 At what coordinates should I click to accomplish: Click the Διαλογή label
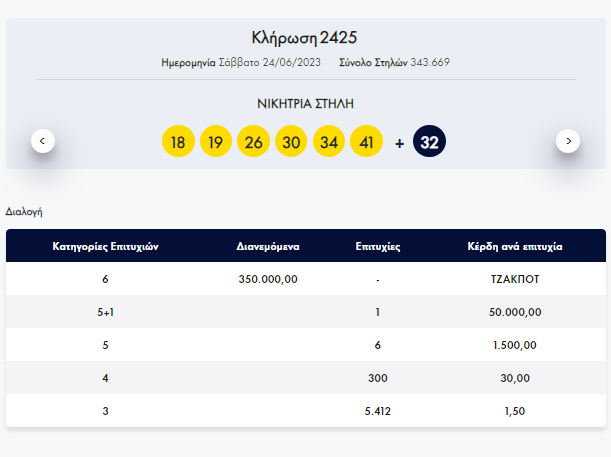pos(24,212)
